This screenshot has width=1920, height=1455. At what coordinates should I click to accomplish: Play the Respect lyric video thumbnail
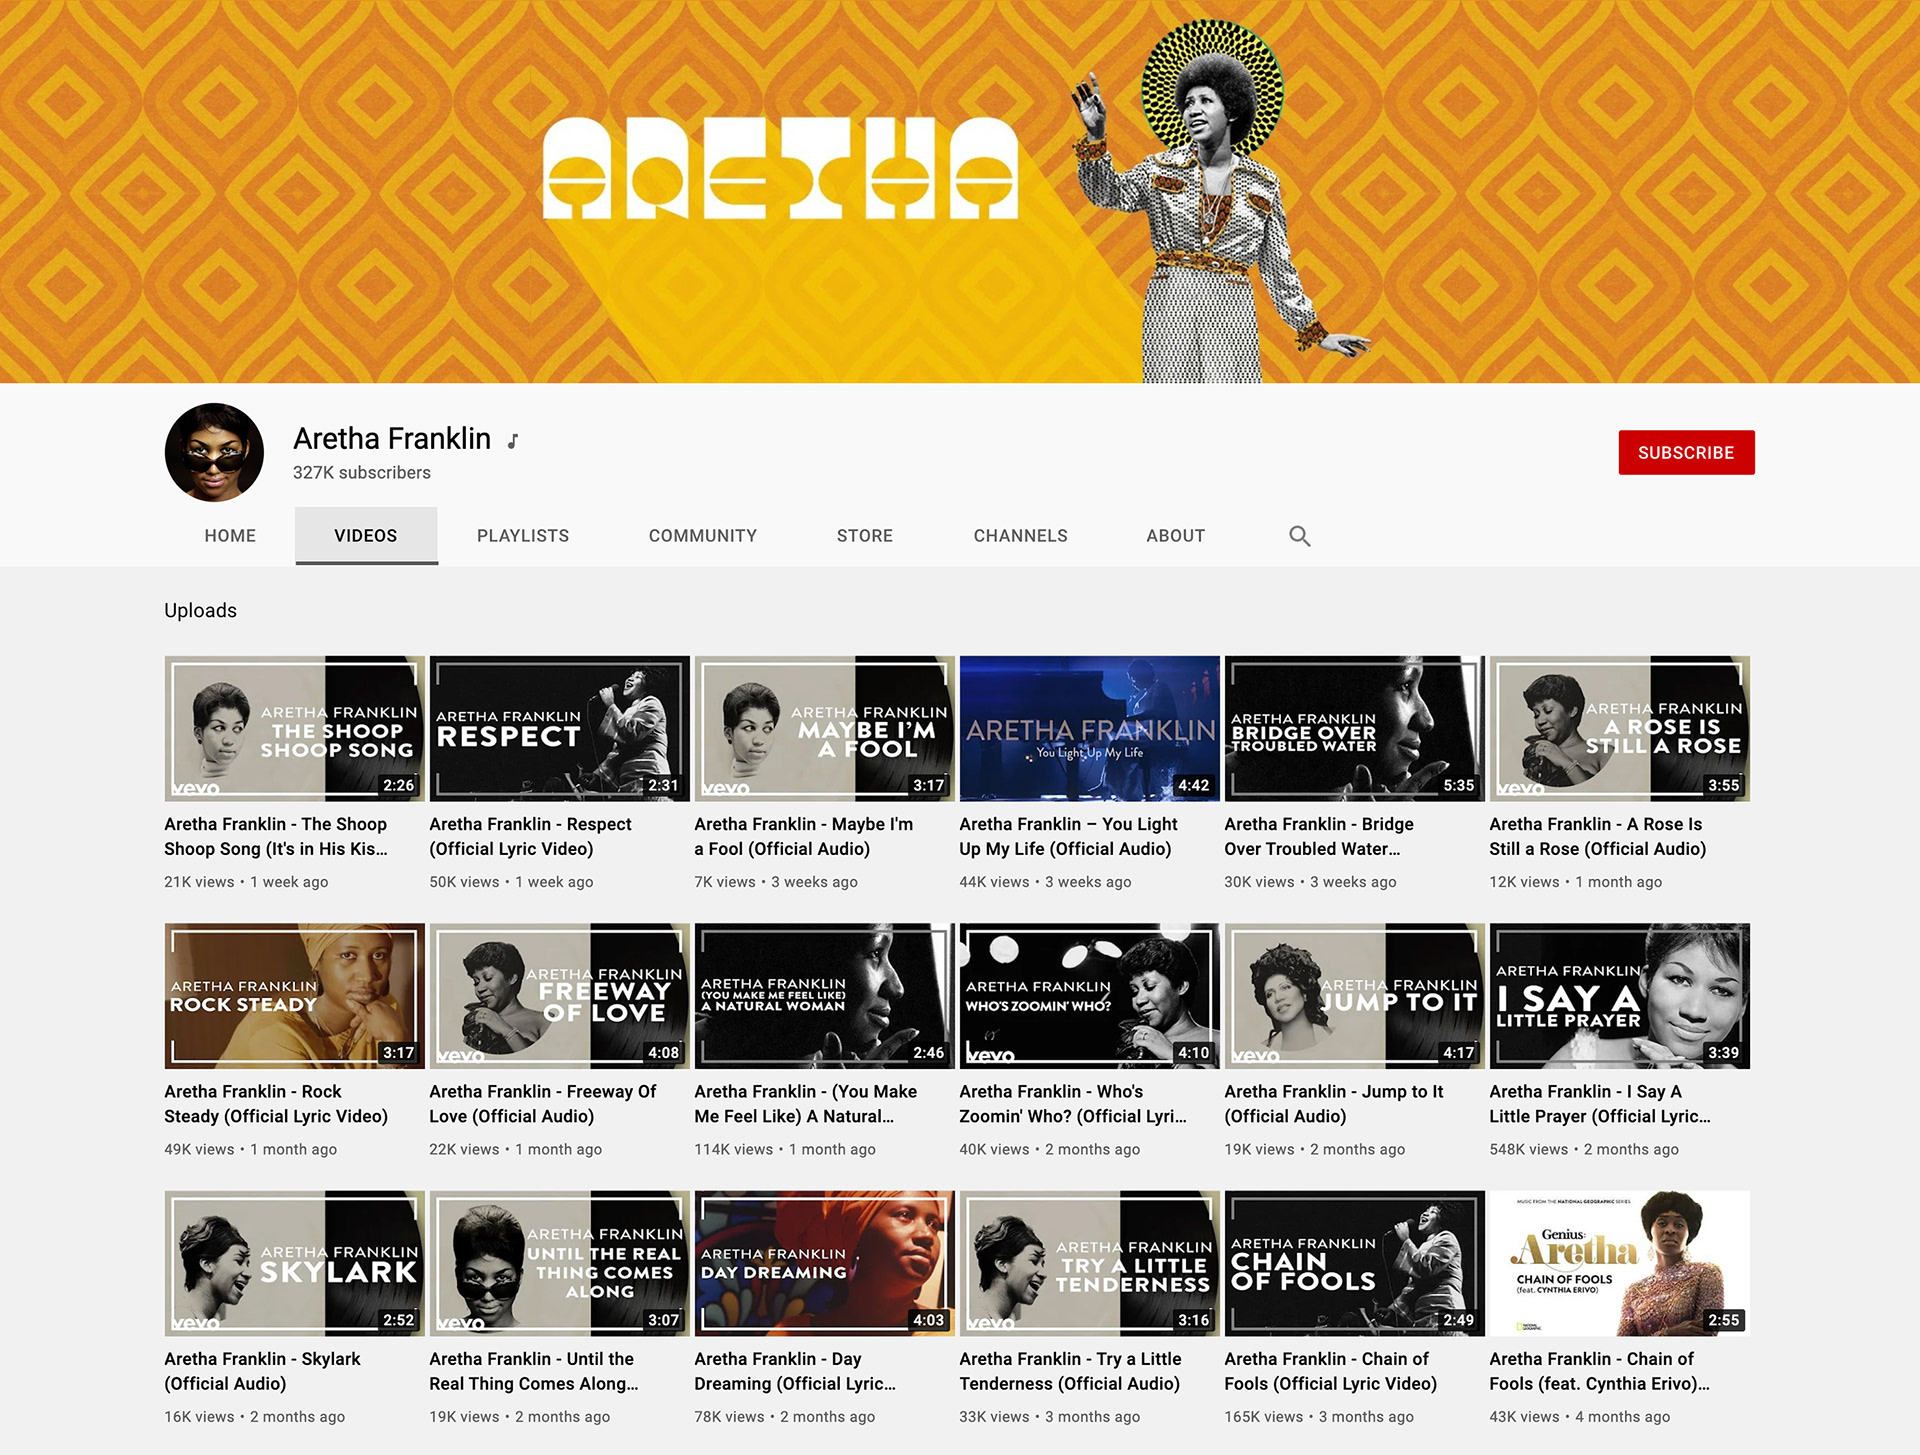559,728
